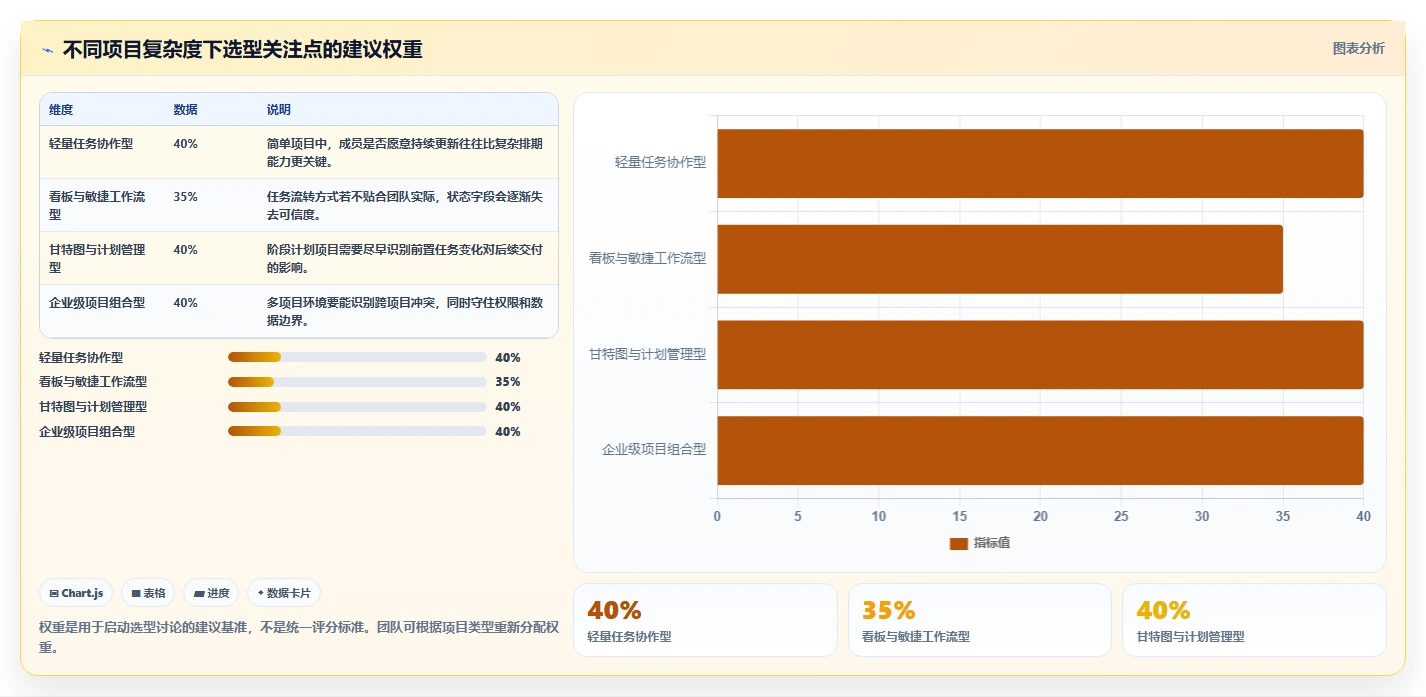The image size is (1426, 697).
Task: Select the 轻量任务协作型 cell in the table
Action: click(x=91, y=144)
